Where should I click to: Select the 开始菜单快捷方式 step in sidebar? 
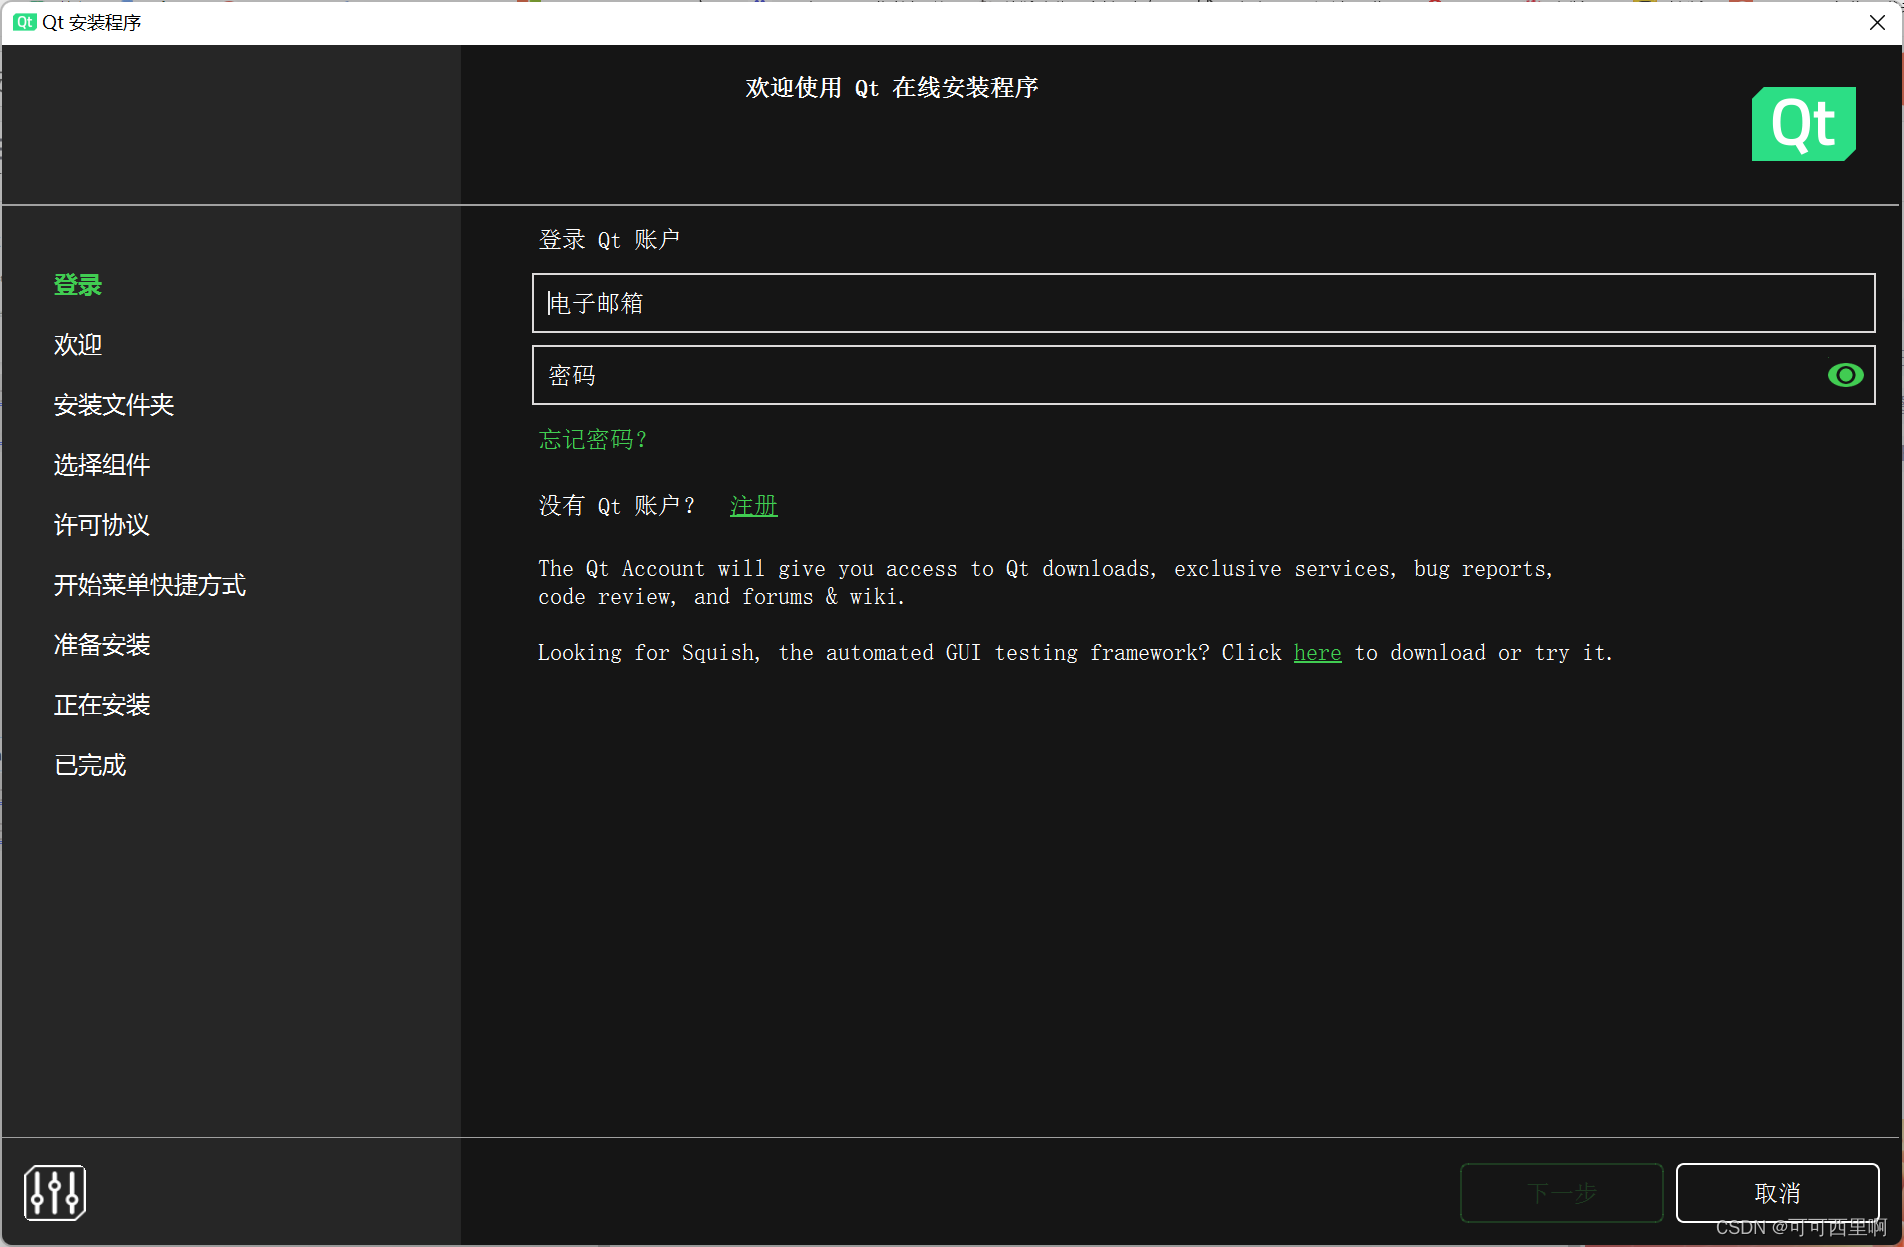coord(150,585)
